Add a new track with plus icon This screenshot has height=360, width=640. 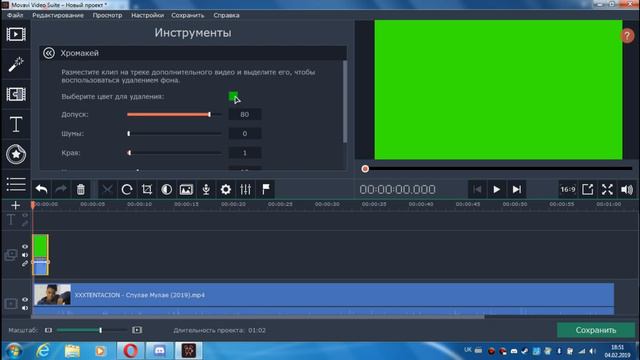[x=16, y=205]
